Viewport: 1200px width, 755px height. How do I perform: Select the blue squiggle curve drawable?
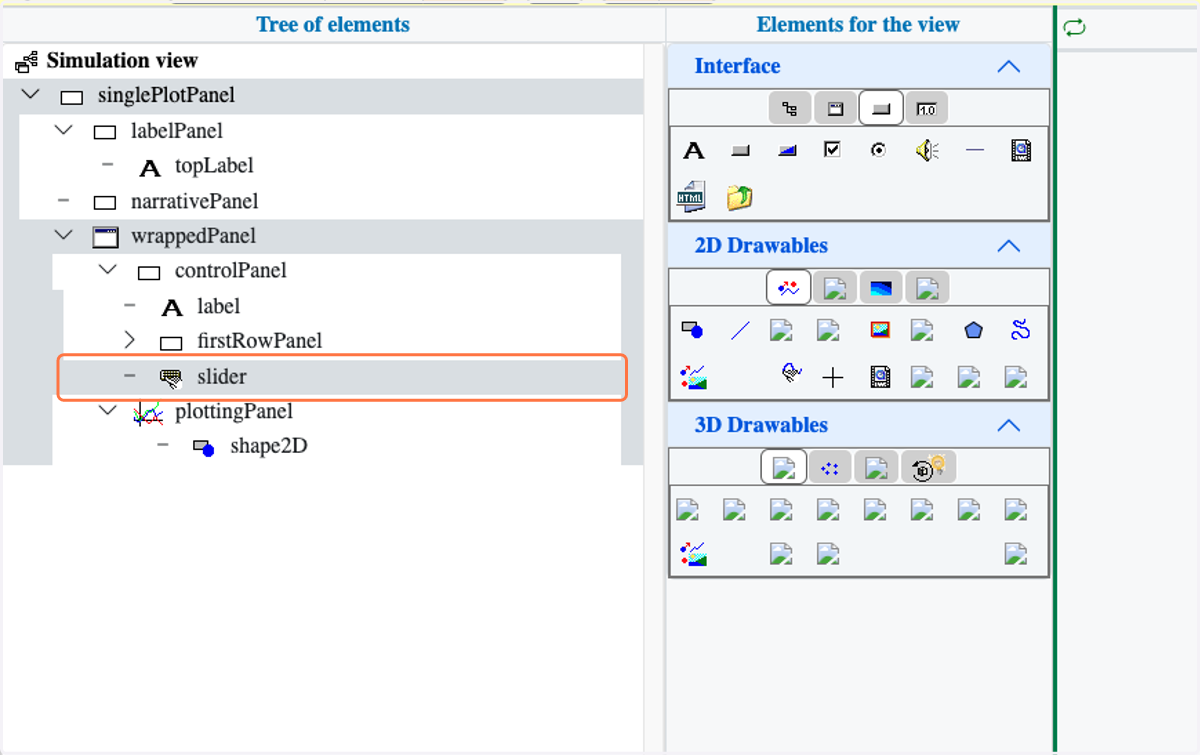click(x=1020, y=329)
